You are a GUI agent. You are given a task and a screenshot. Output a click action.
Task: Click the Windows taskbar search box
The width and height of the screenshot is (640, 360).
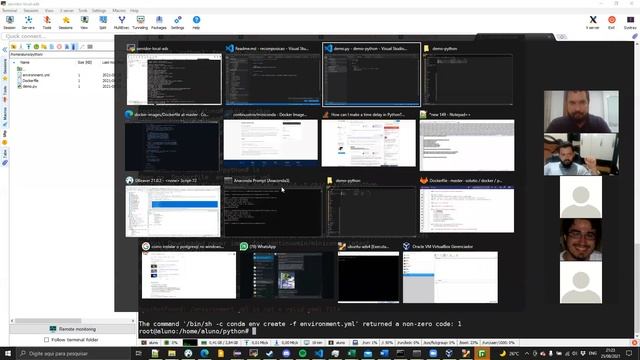[73, 353]
